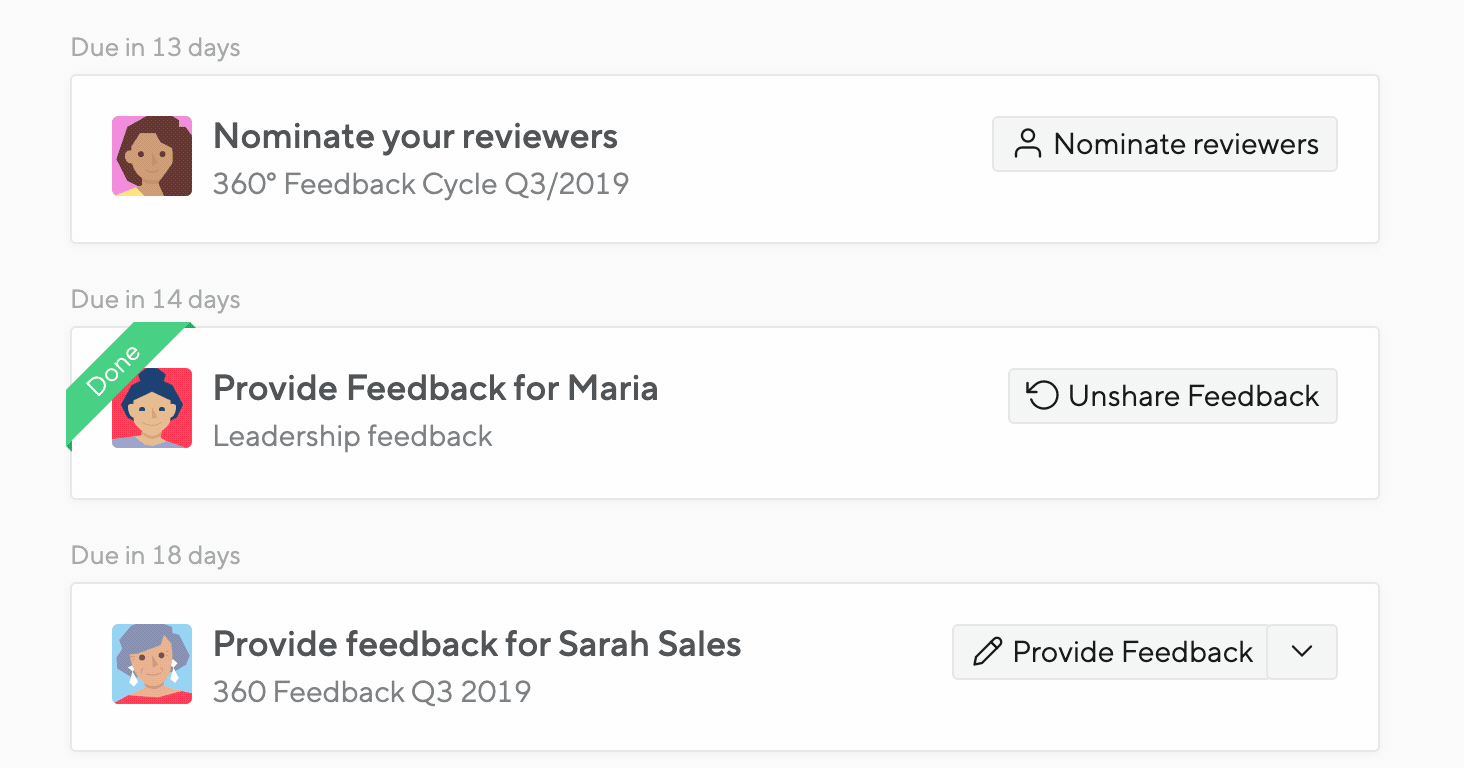Open Provide feedback for Sarah Sales title

pos(477,644)
